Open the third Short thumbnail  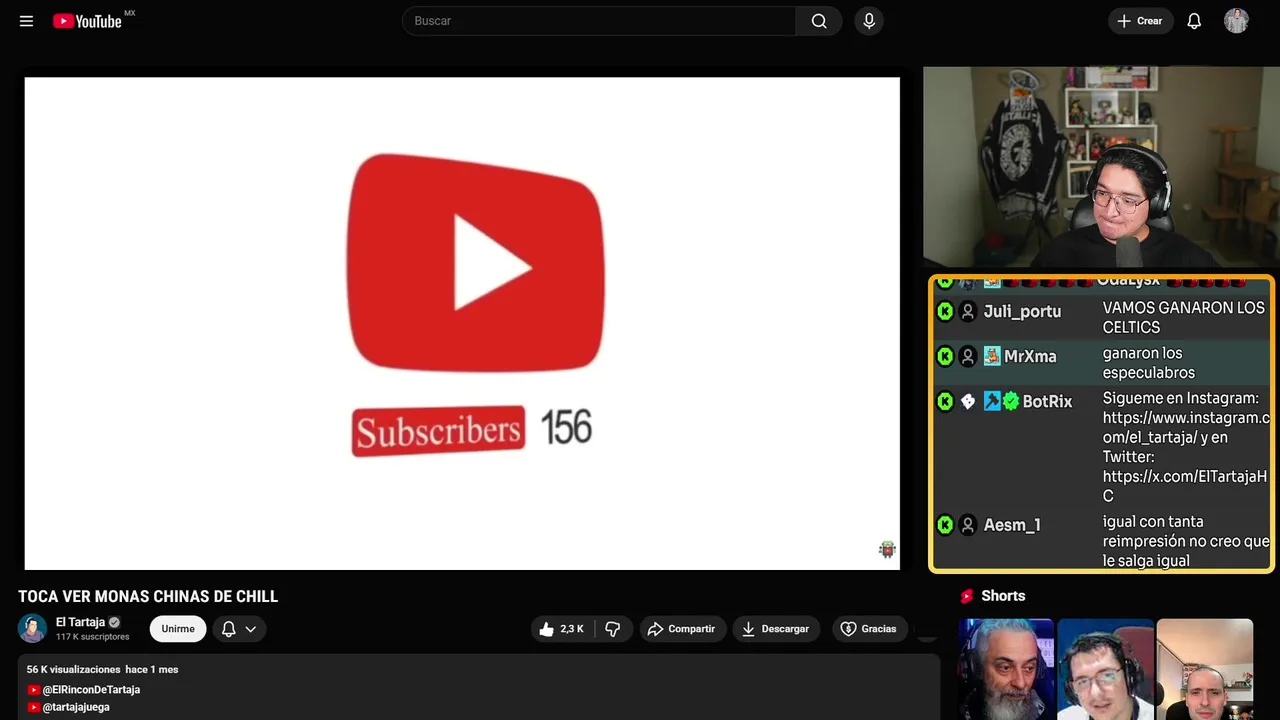click(x=1204, y=669)
